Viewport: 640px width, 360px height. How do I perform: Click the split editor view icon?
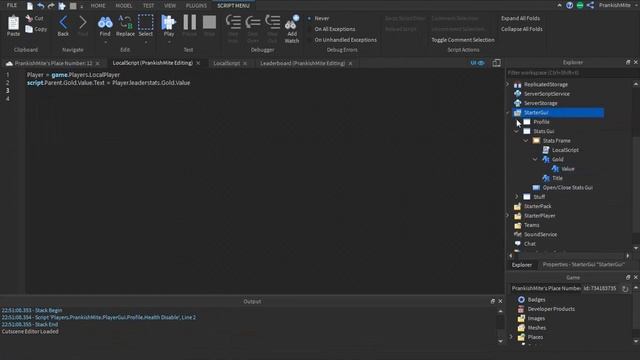(x=496, y=63)
